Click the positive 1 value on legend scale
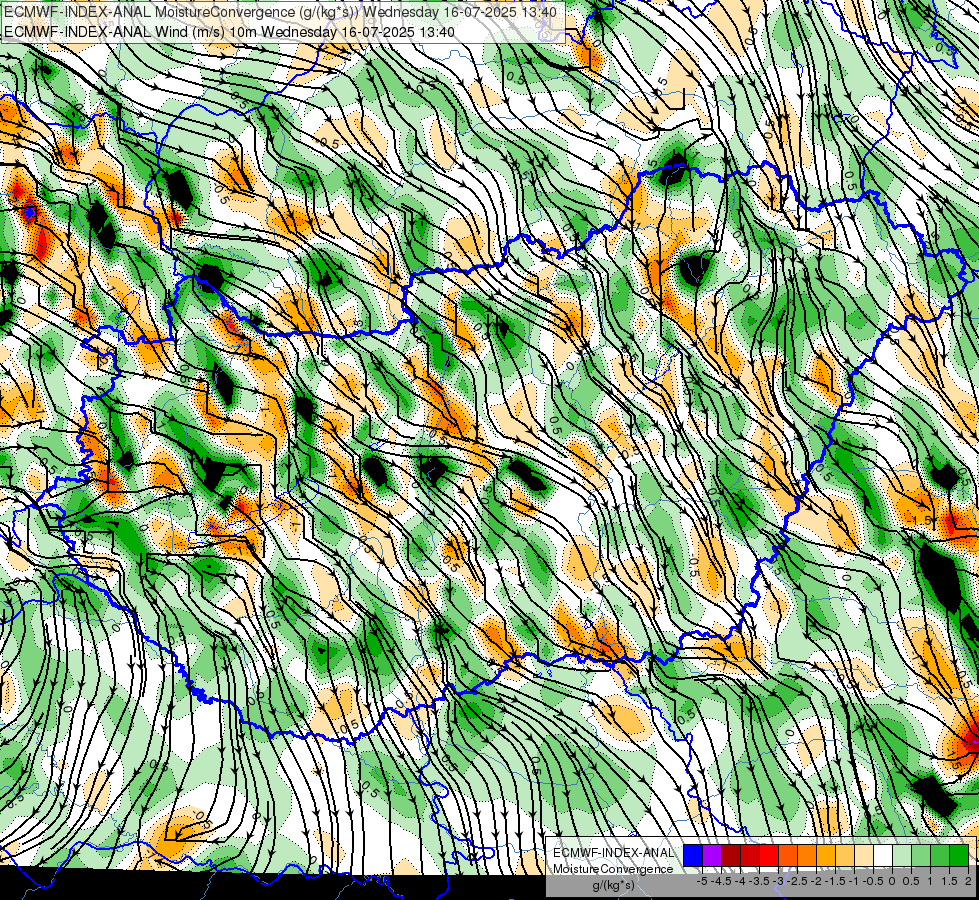Image resolution: width=979 pixels, height=900 pixels. click(x=930, y=881)
